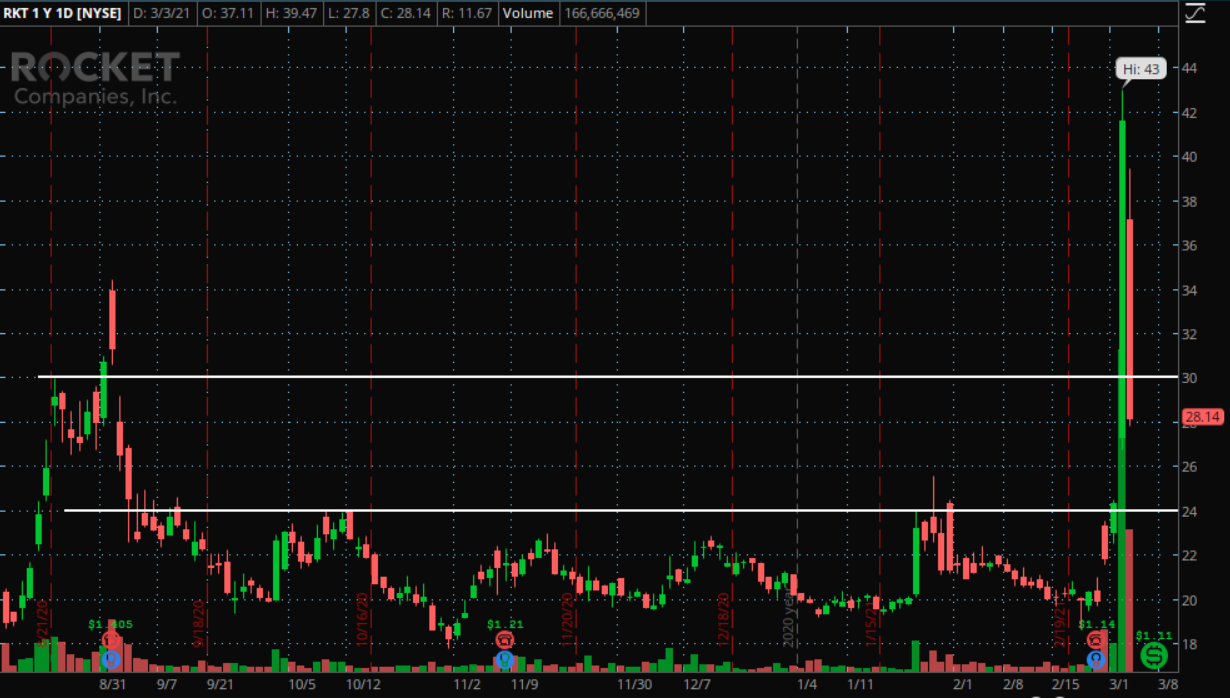Click the red 28.14 last price label
The width and height of the screenshot is (1230, 698).
click(x=1202, y=417)
